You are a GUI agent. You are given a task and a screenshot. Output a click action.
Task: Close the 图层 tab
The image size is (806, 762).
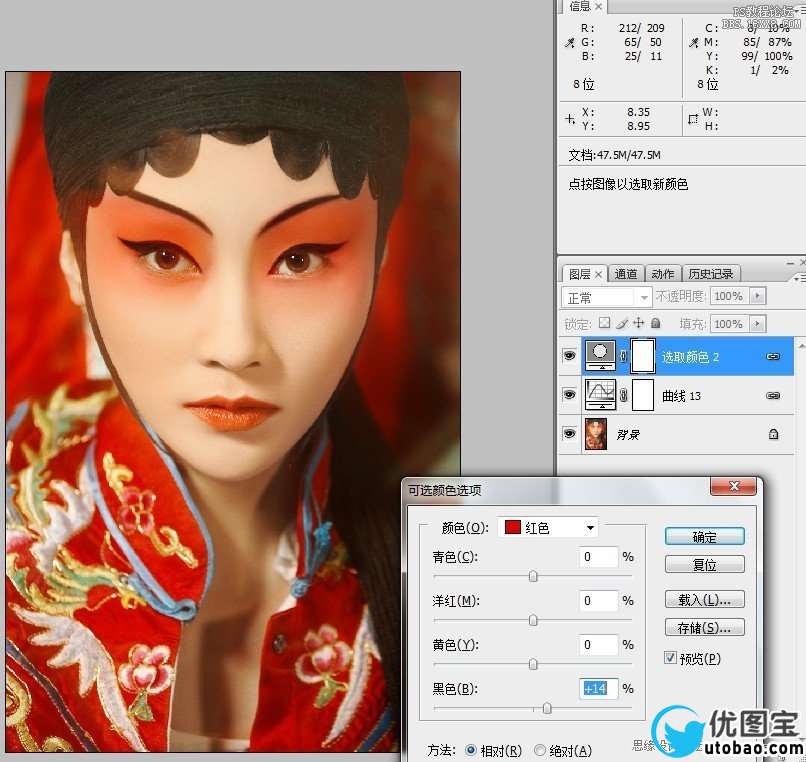598,275
